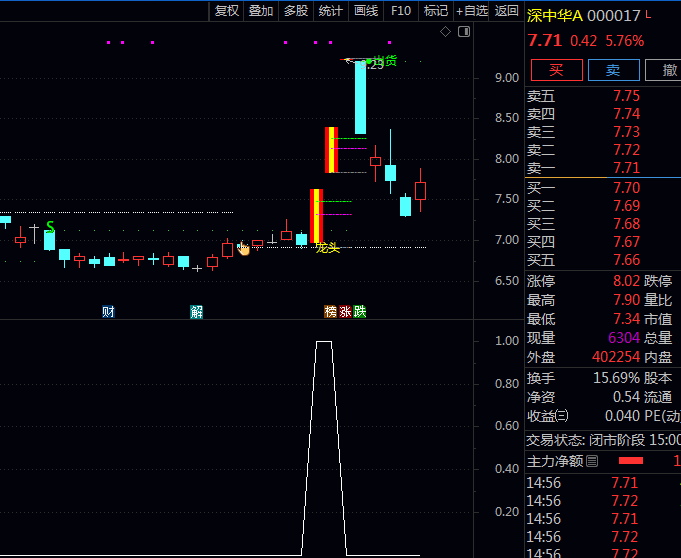Image resolution: width=681 pixels, height=558 pixels.
Task: Click the 撤 cancel order button
Action: [664, 70]
